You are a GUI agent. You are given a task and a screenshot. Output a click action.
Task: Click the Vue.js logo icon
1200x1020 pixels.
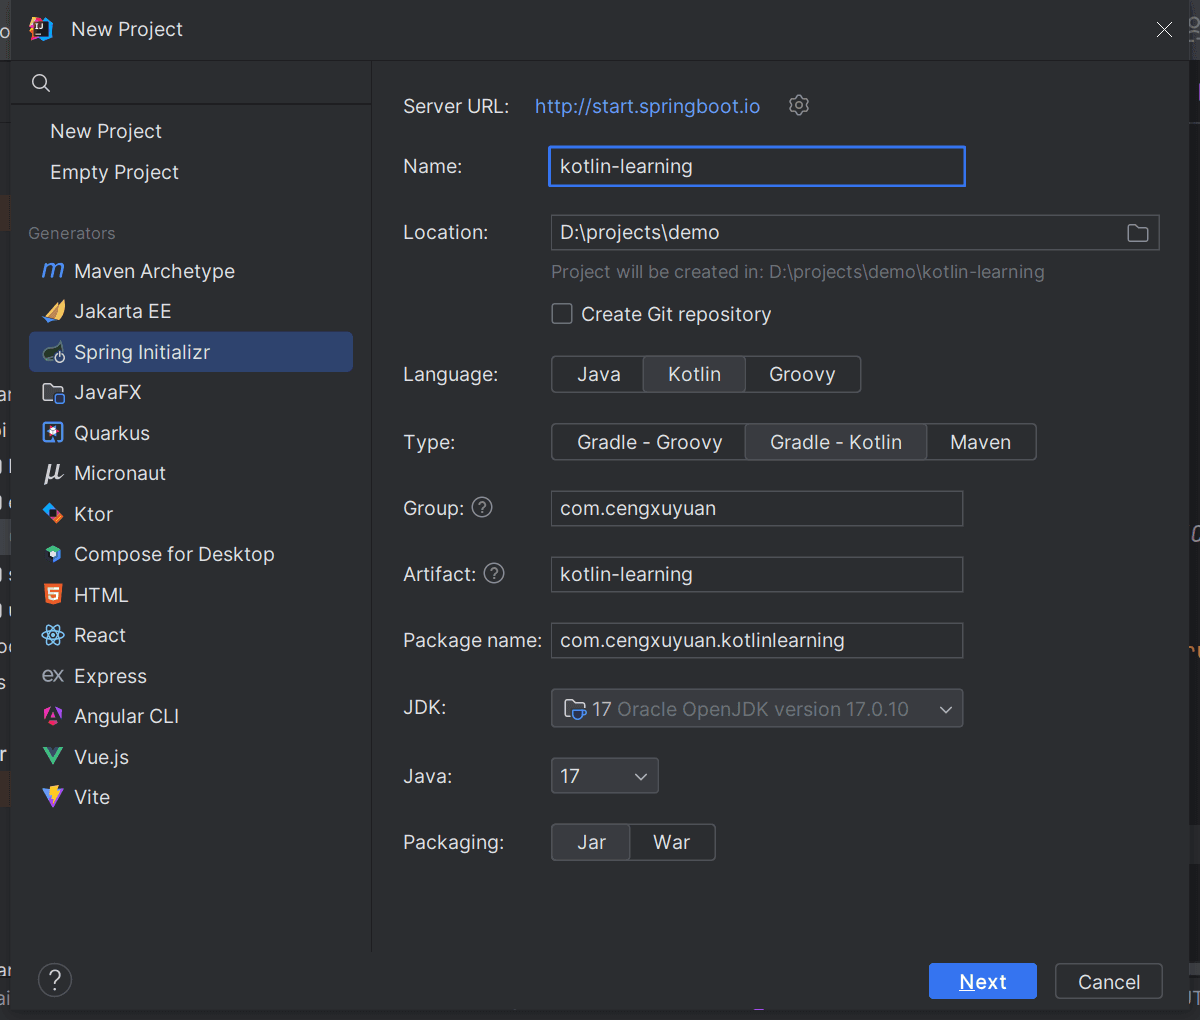[x=53, y=757]
